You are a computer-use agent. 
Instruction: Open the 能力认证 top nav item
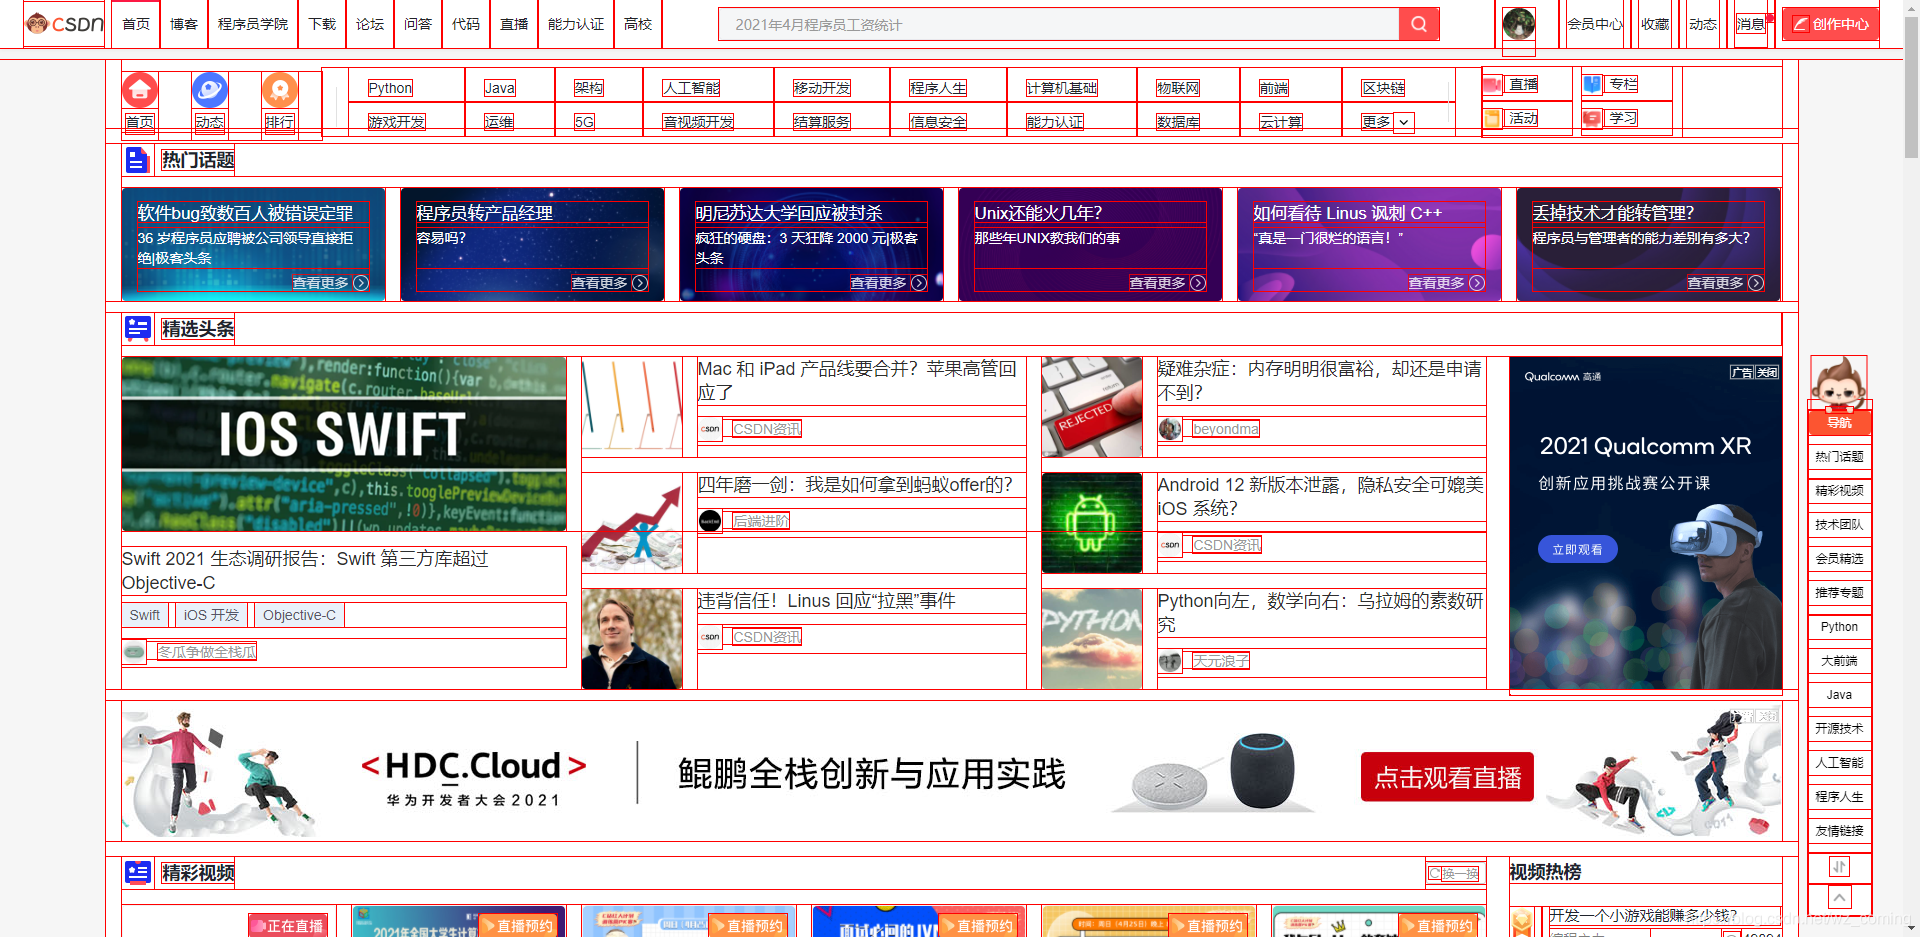(576, 24)
